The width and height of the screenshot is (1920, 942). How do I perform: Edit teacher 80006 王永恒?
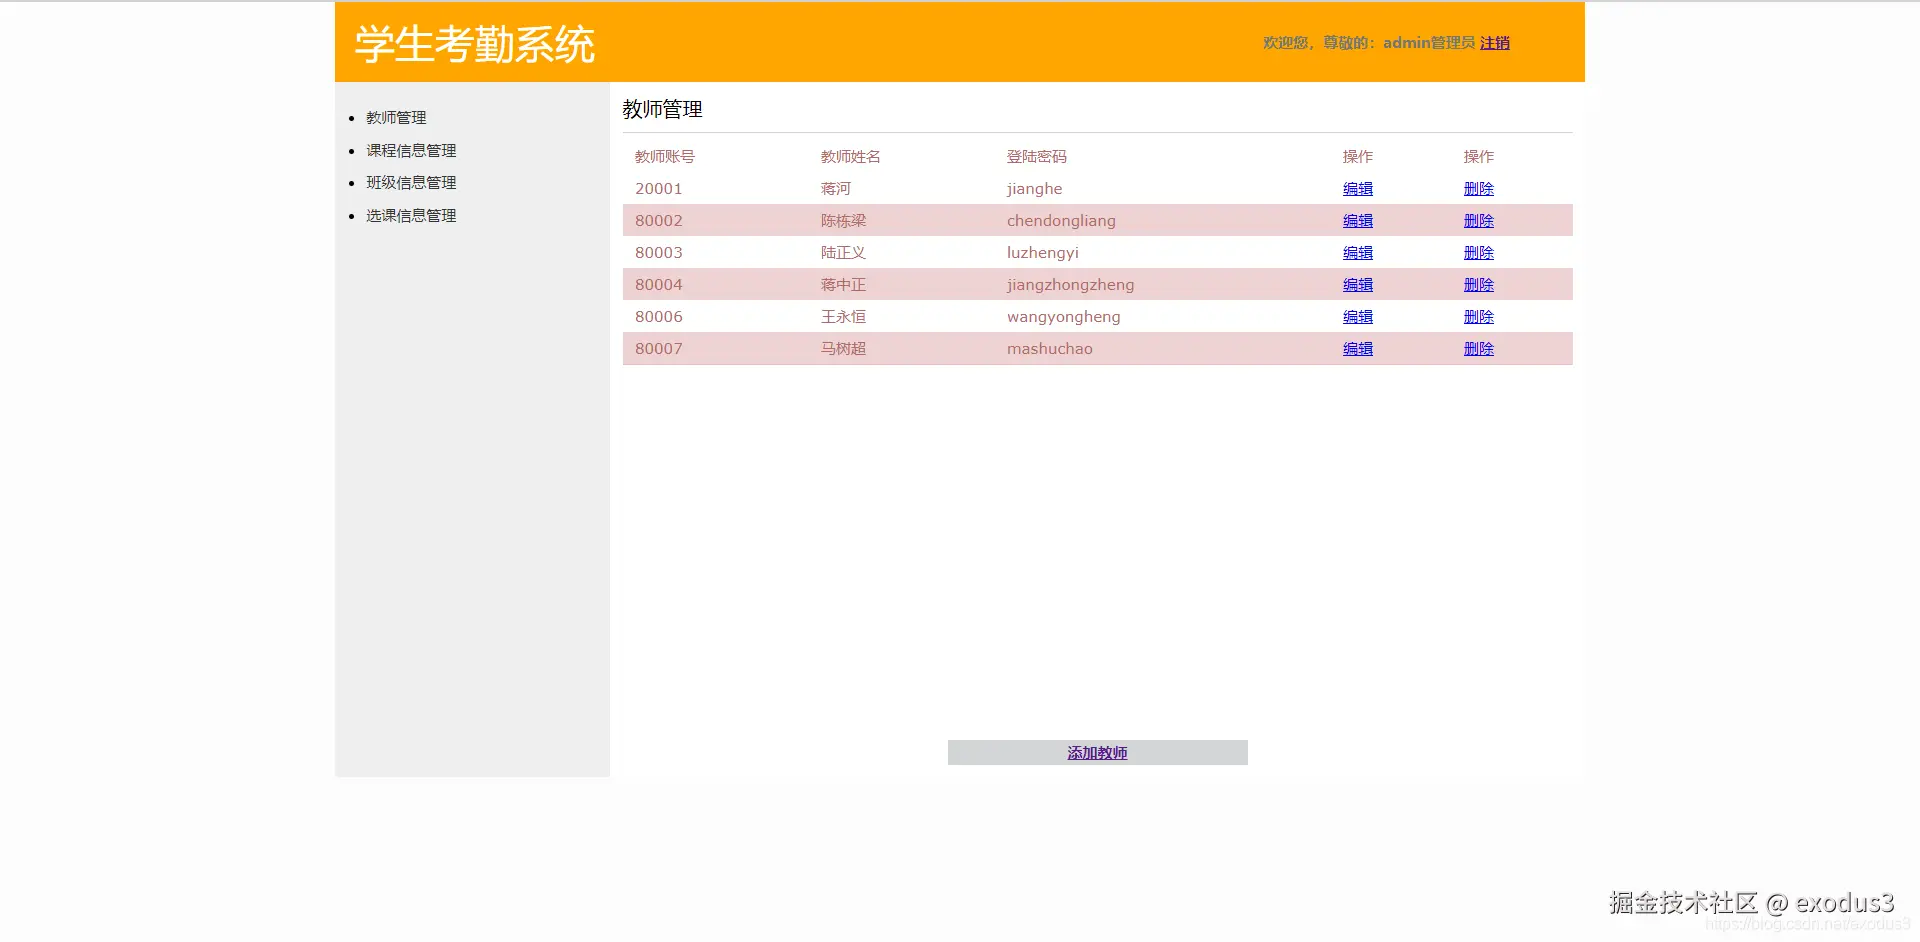(1358, 317)
